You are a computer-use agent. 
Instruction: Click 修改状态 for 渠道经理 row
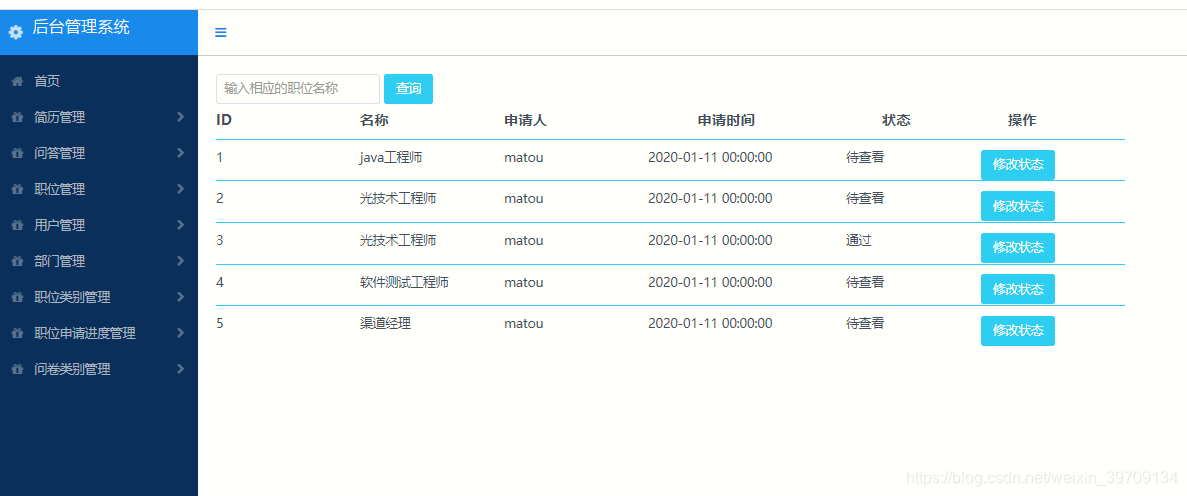coord(1017,331)
